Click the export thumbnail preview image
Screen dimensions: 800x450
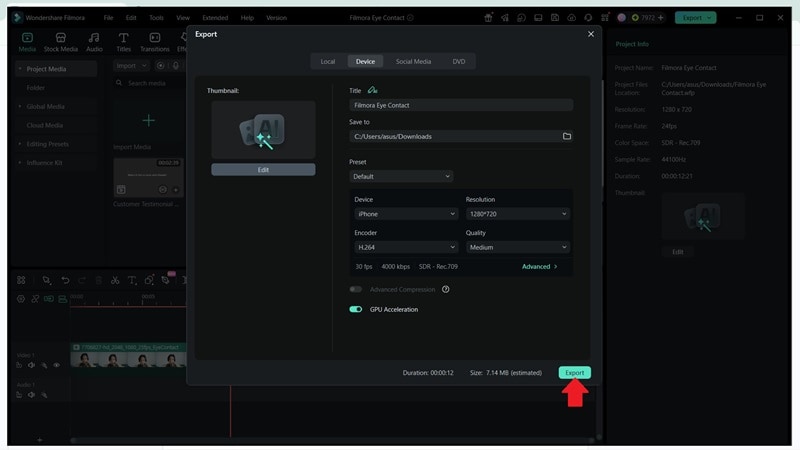point(263,130)
